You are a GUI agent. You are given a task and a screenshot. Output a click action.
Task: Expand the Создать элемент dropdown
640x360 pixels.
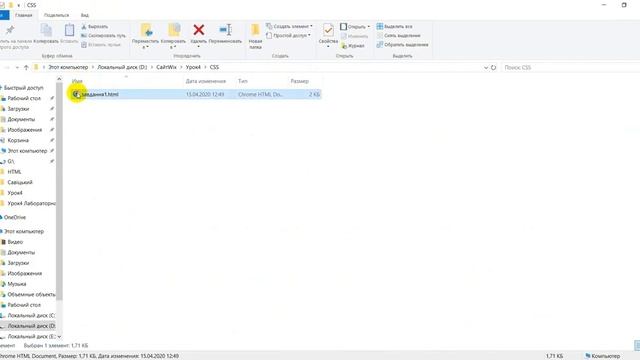tap(311, 26)
